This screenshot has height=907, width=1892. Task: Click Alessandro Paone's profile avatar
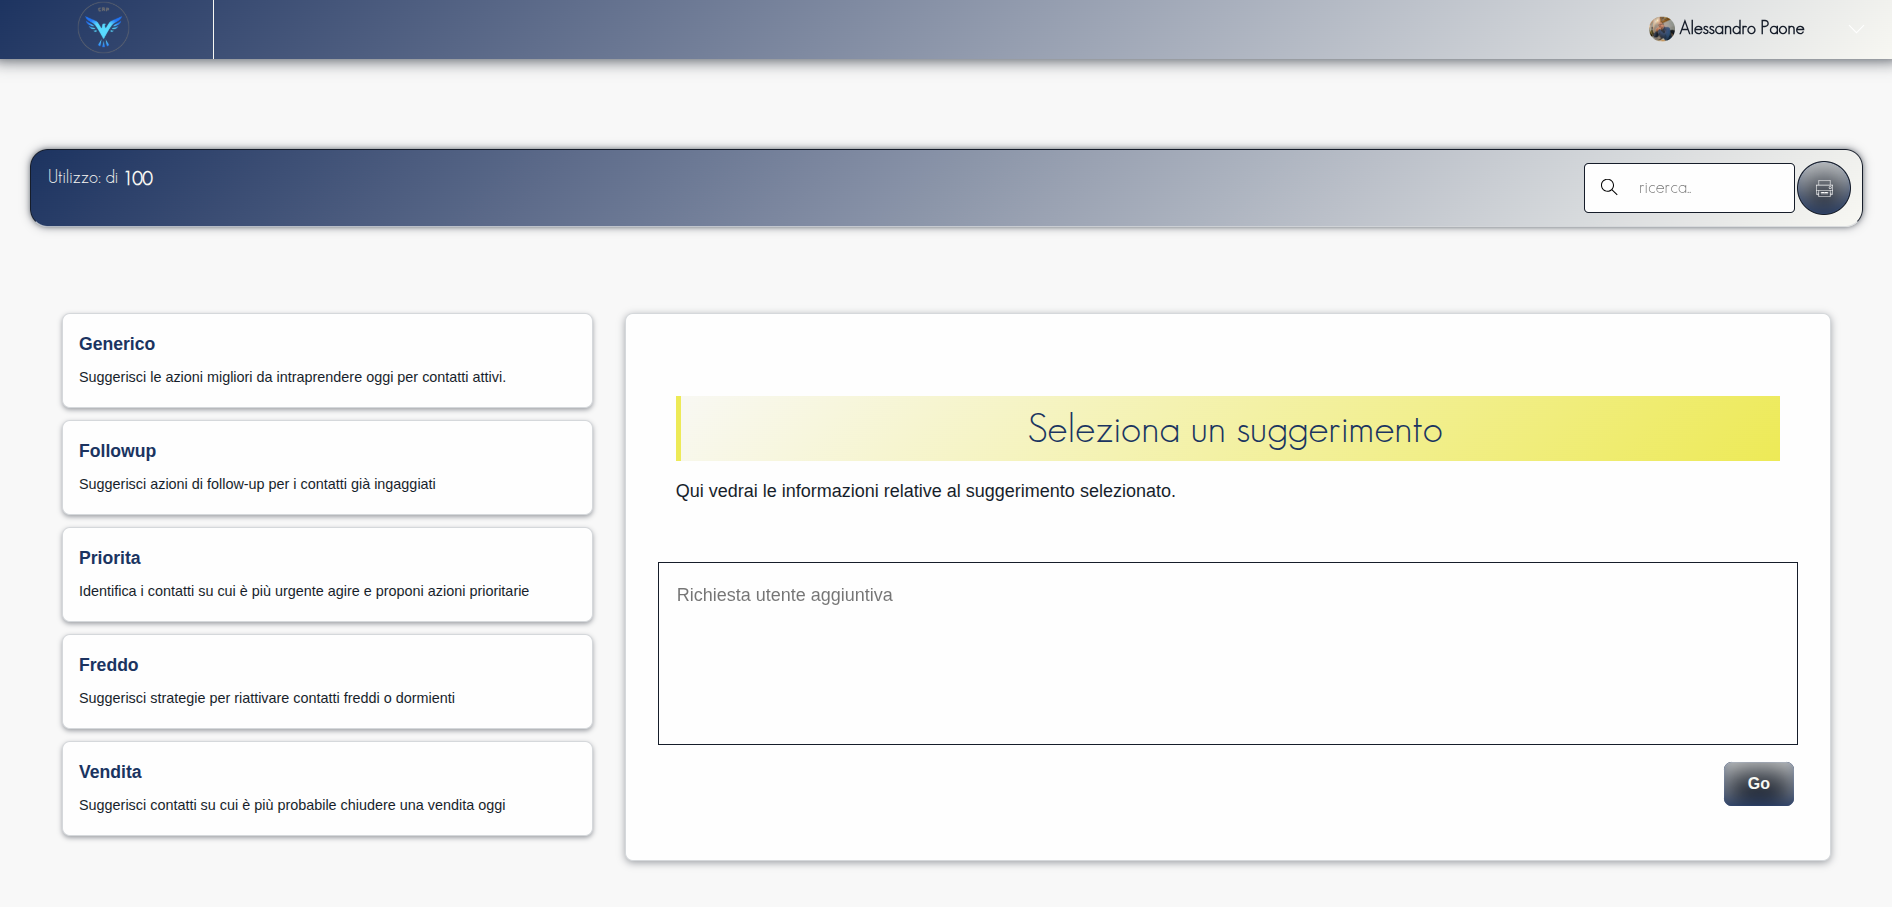click(1661, 29)
